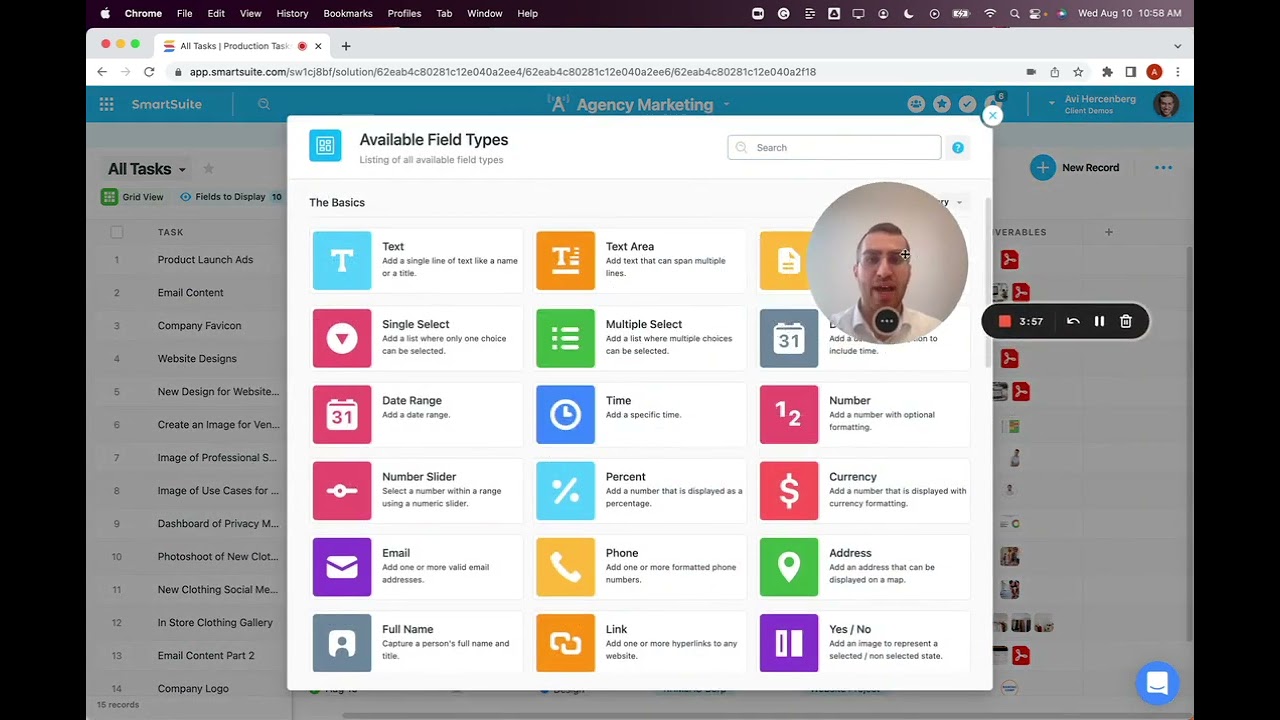Switch to the All Tasks browser tab
Viewport: 1280px width, 720px height.
click(x=243, y=46)
